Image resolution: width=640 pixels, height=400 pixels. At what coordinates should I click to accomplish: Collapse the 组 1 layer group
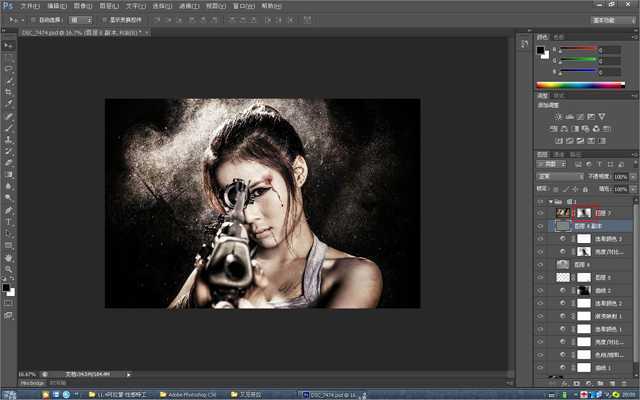coord(551,202)
